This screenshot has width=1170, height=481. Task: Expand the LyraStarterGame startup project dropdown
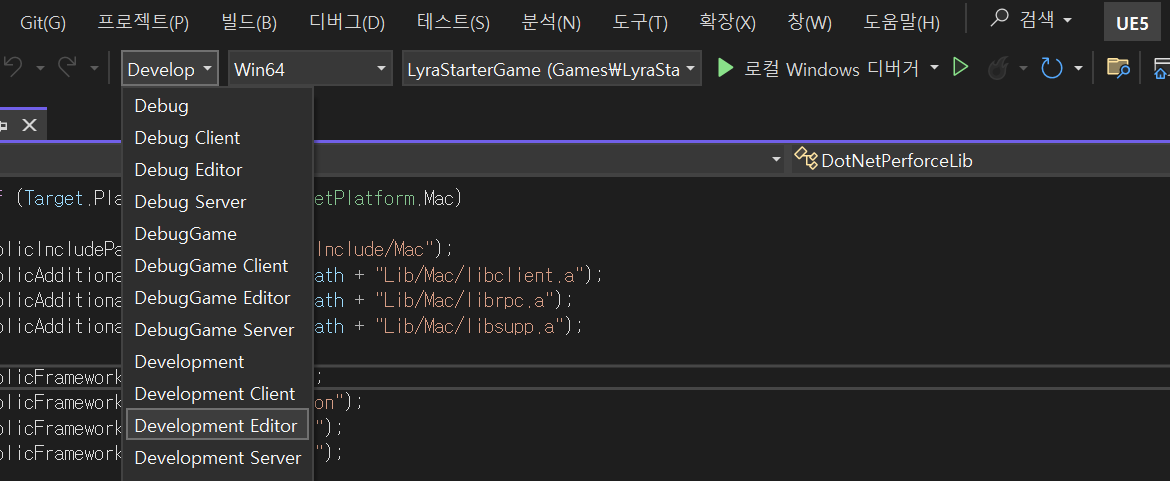point(551,69)
